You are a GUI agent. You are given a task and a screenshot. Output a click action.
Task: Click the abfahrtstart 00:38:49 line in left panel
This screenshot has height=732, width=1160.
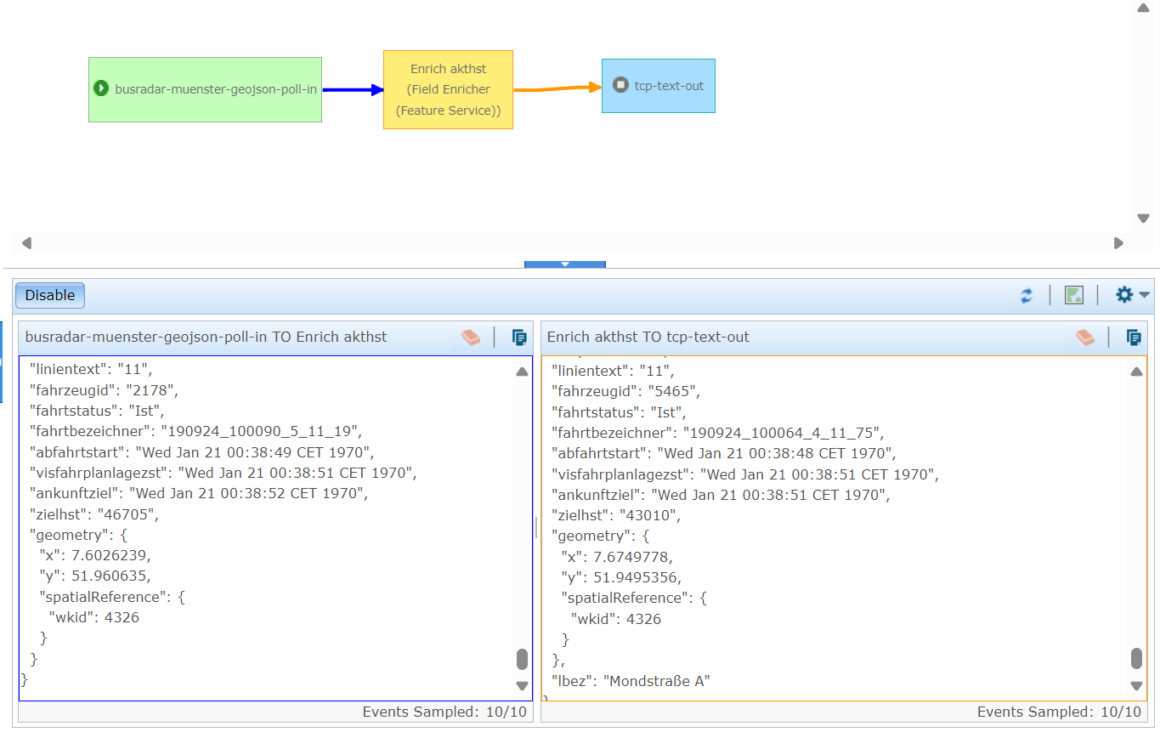click(201, 452)
